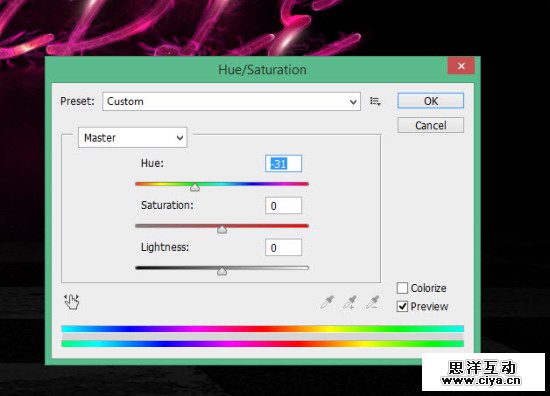This screenshot has width=550, height=396.
Task: Close the Hue/Saturation dialog
Action: [461, 66]
